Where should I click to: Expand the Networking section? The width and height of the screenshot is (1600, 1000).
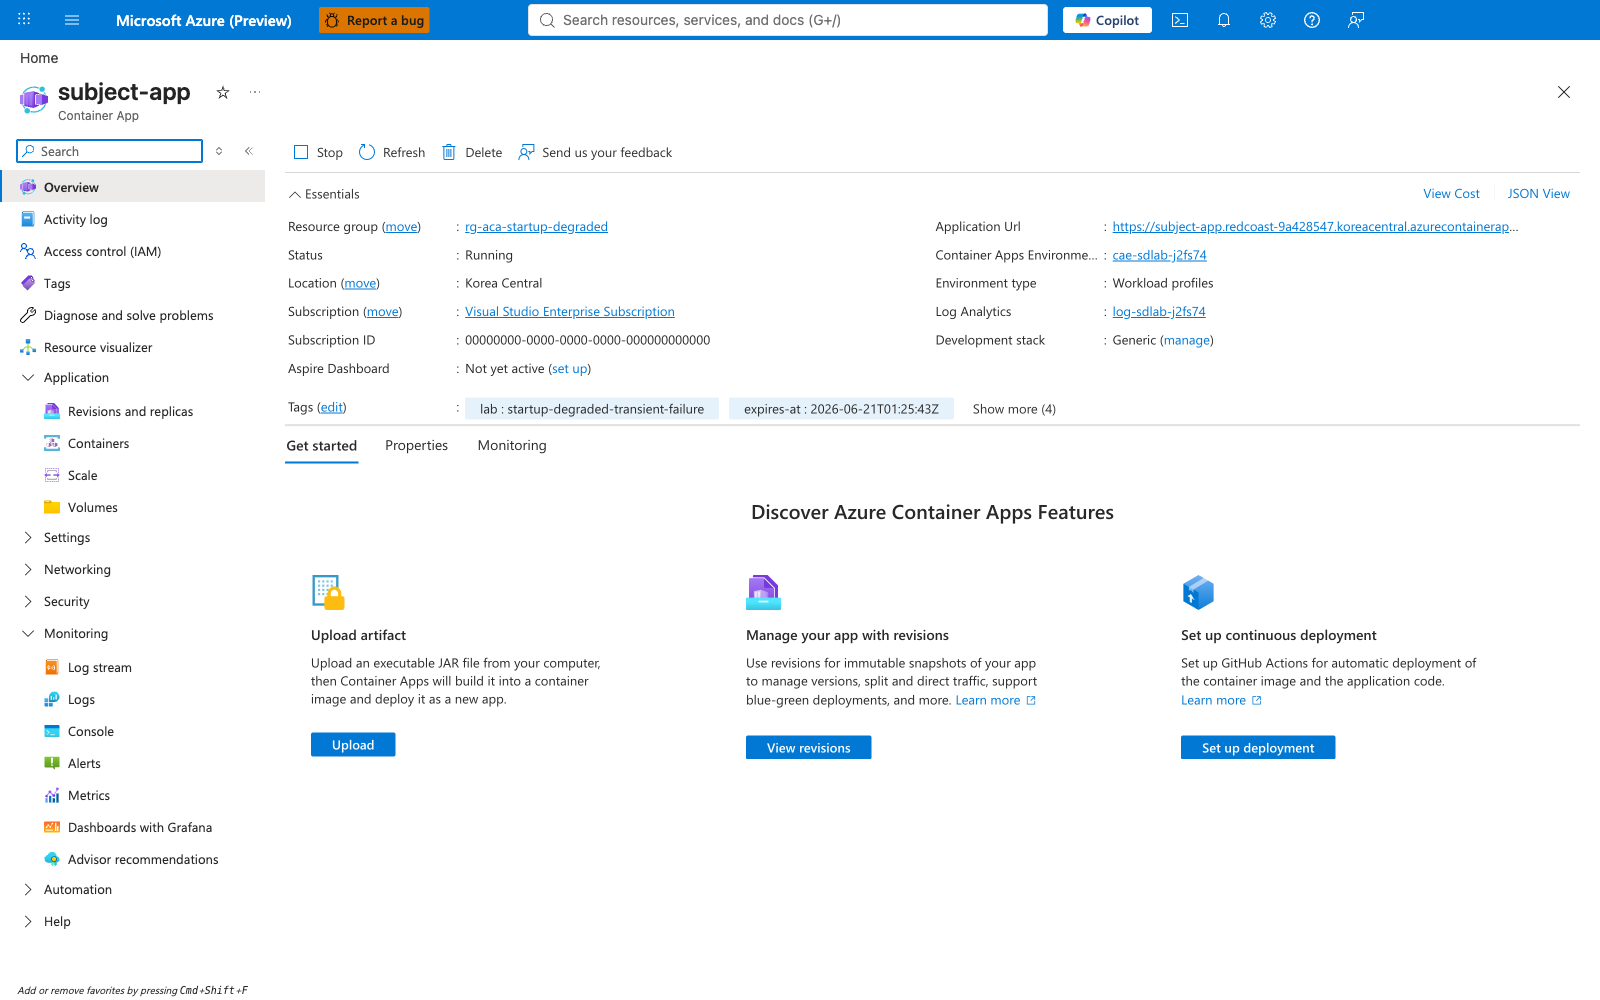click(x=28, y=569)
